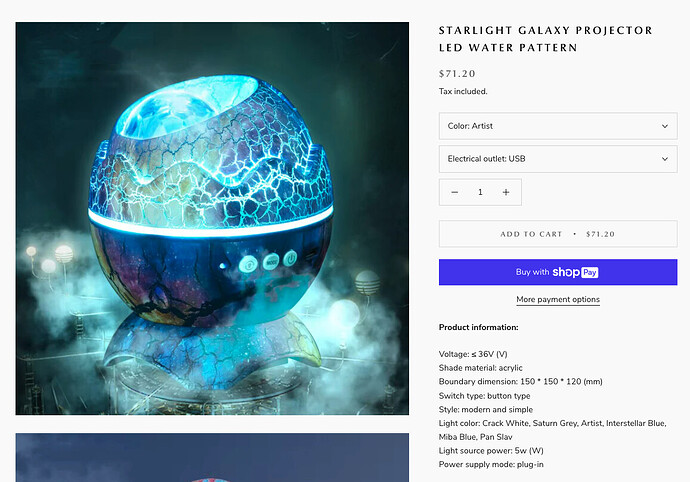Increase quantity with the plus icon
This screenshot has height=482, width=690.
tap(506, 192)
